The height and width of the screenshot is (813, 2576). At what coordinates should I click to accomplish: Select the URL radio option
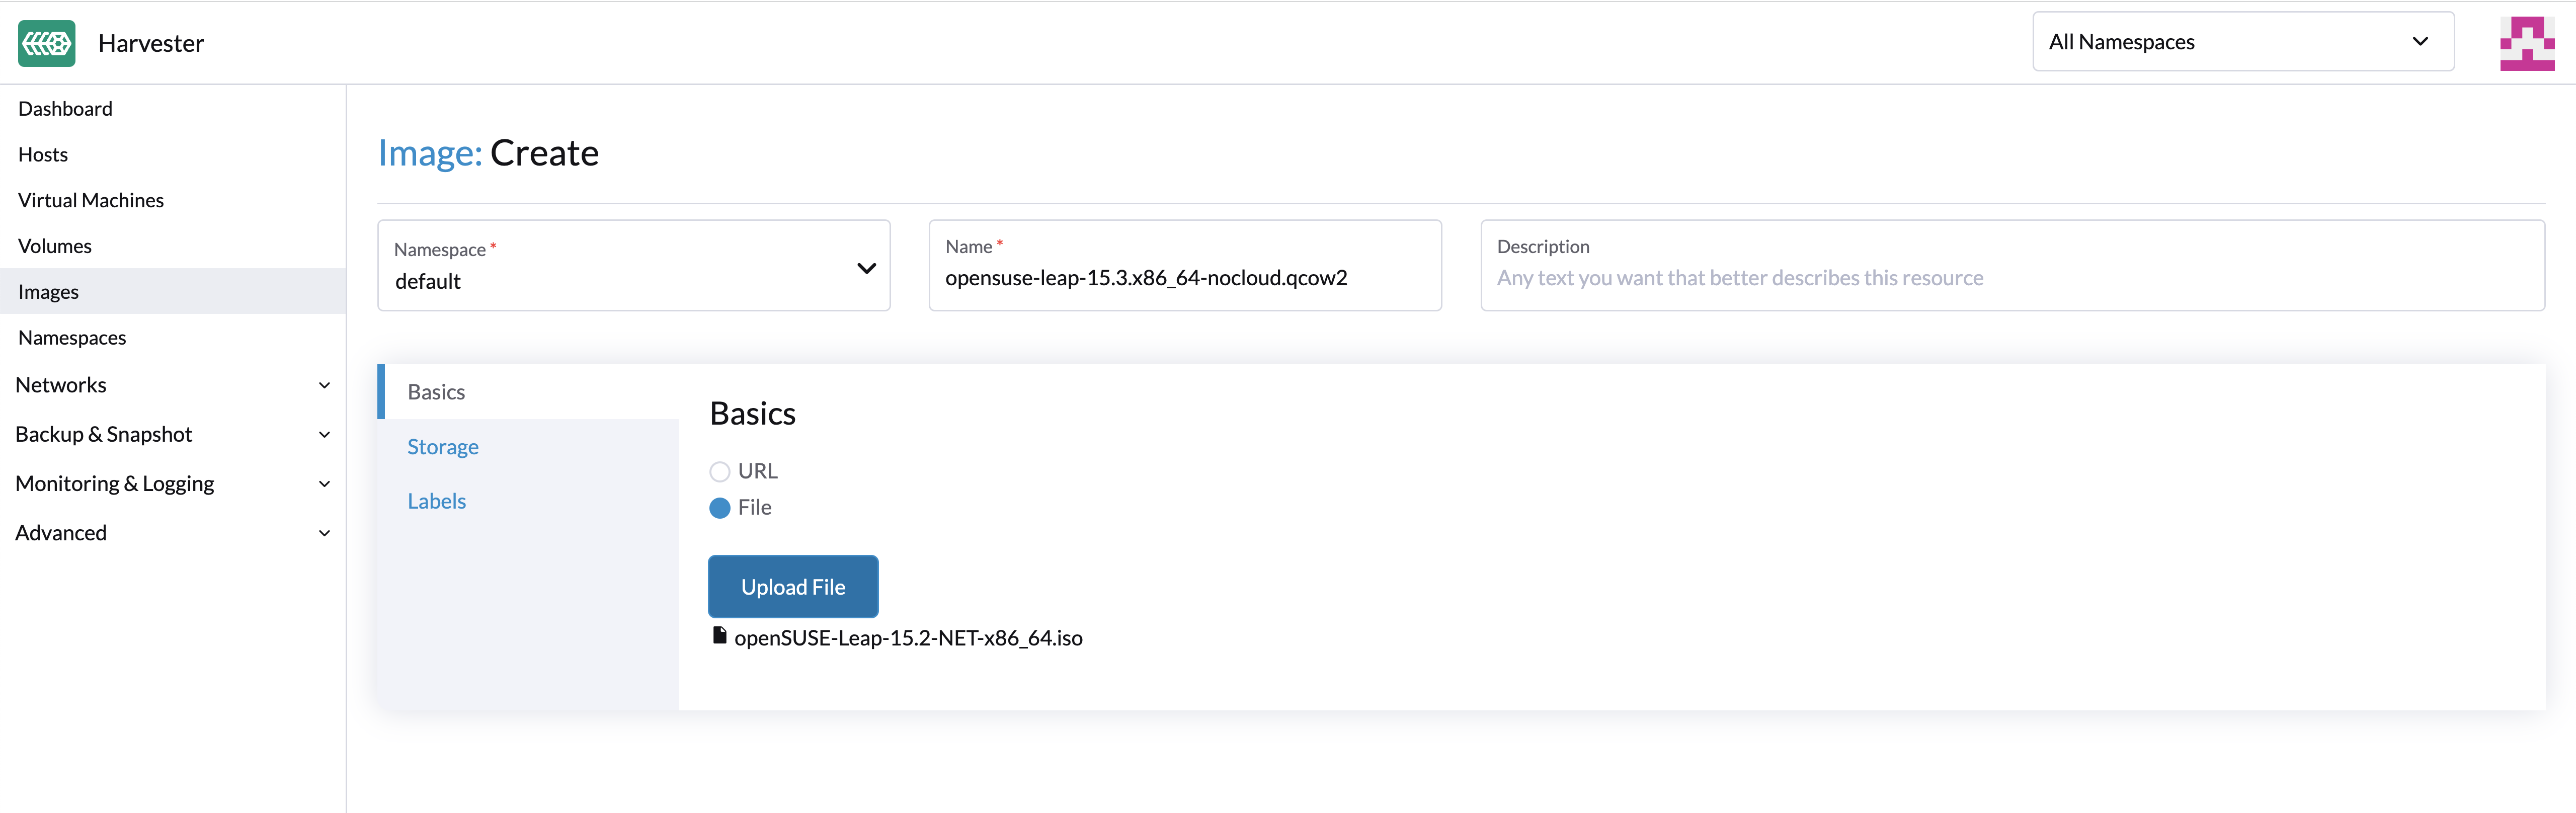pos(719,471)
